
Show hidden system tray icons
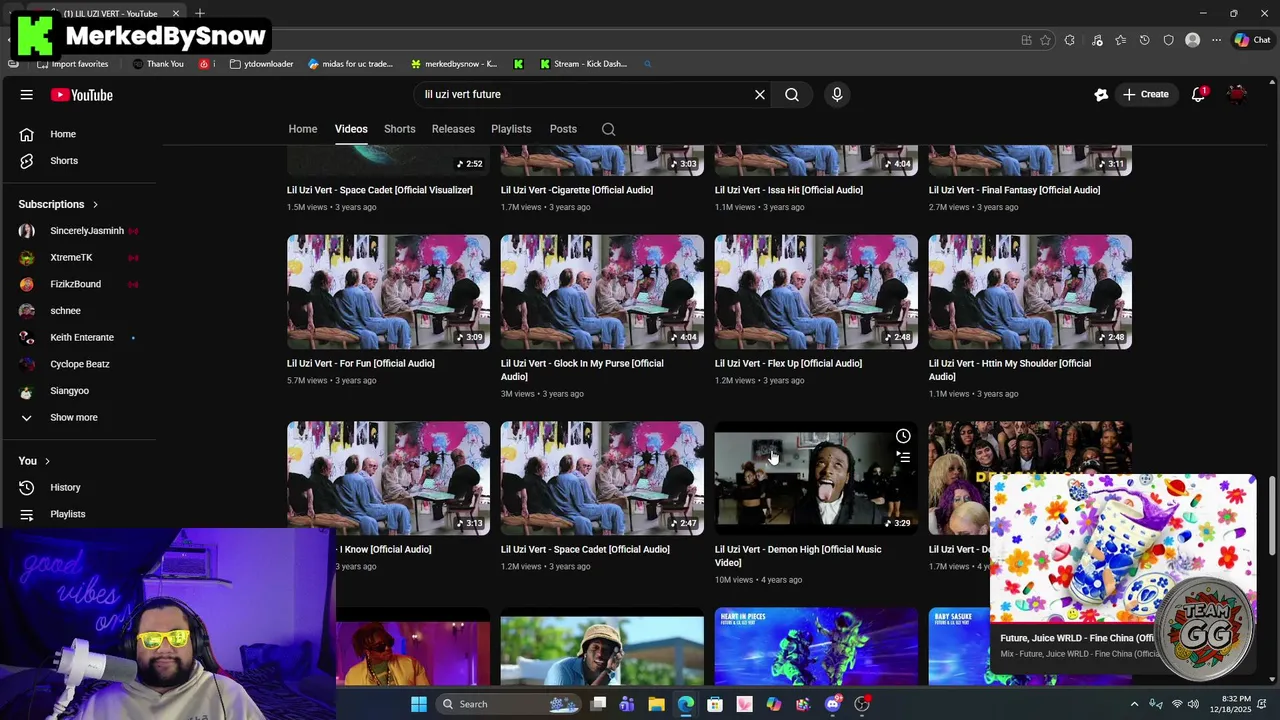(x=1134, y=704)
